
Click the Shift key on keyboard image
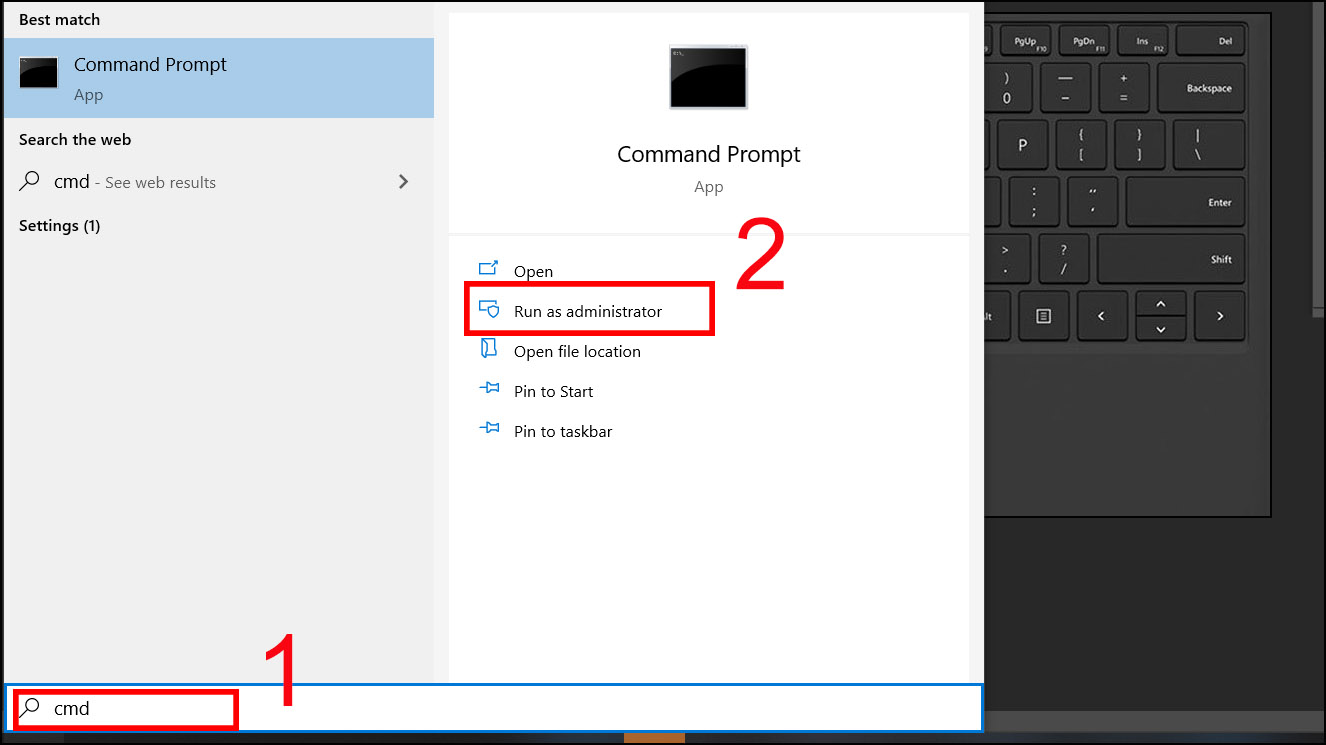1171,259
